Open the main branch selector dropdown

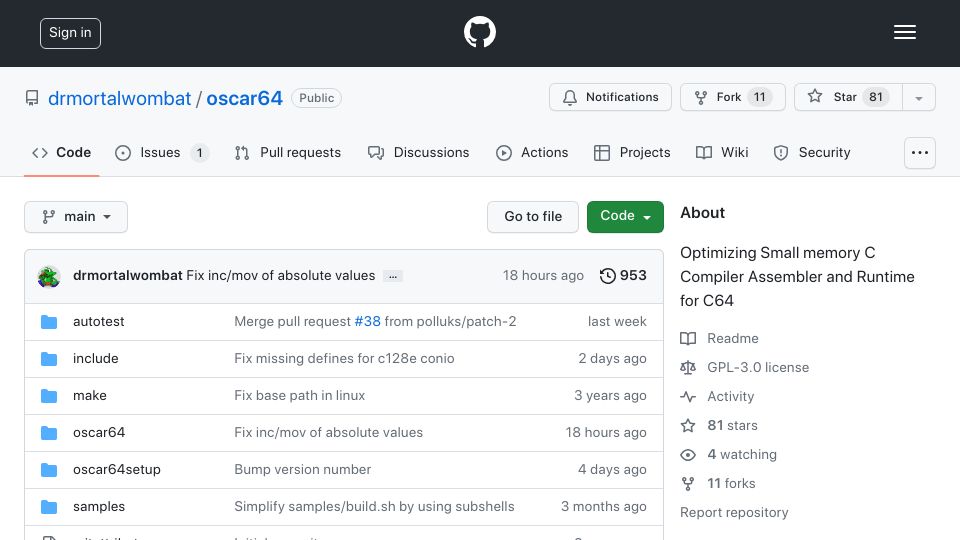click(76, 217)
